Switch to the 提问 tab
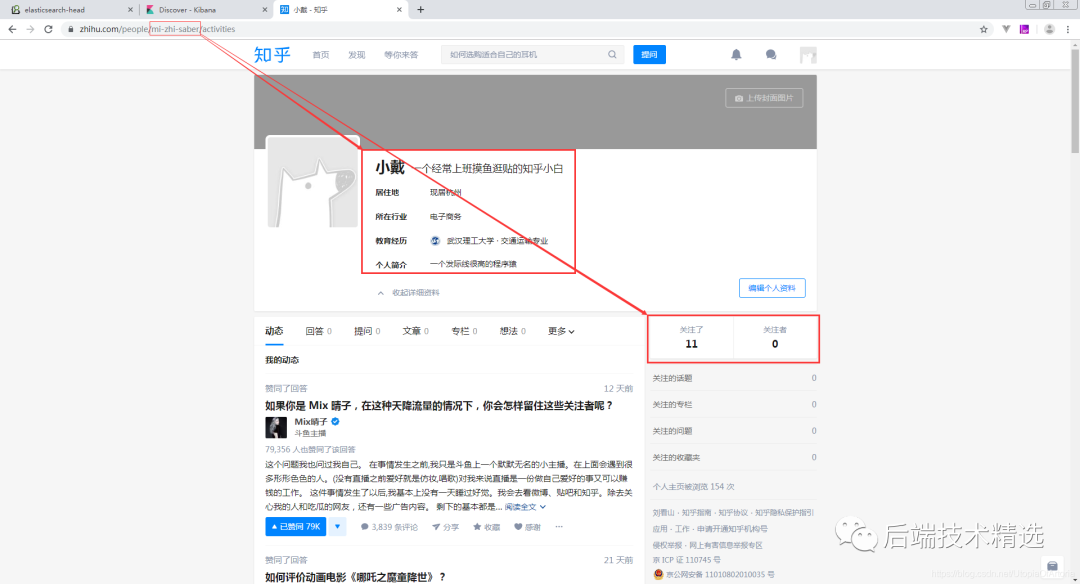1080x584 pixels. coord(367,331)
